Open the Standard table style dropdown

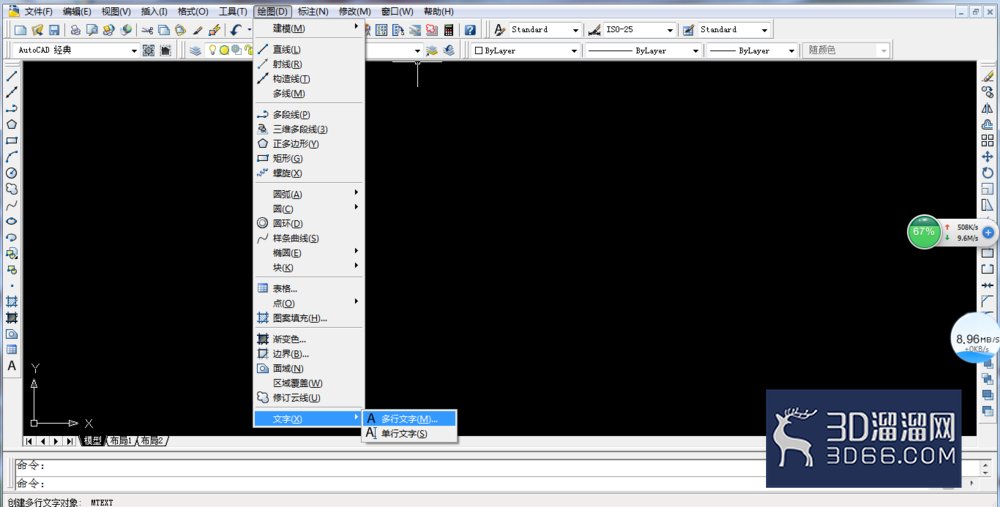pos(764,30)
